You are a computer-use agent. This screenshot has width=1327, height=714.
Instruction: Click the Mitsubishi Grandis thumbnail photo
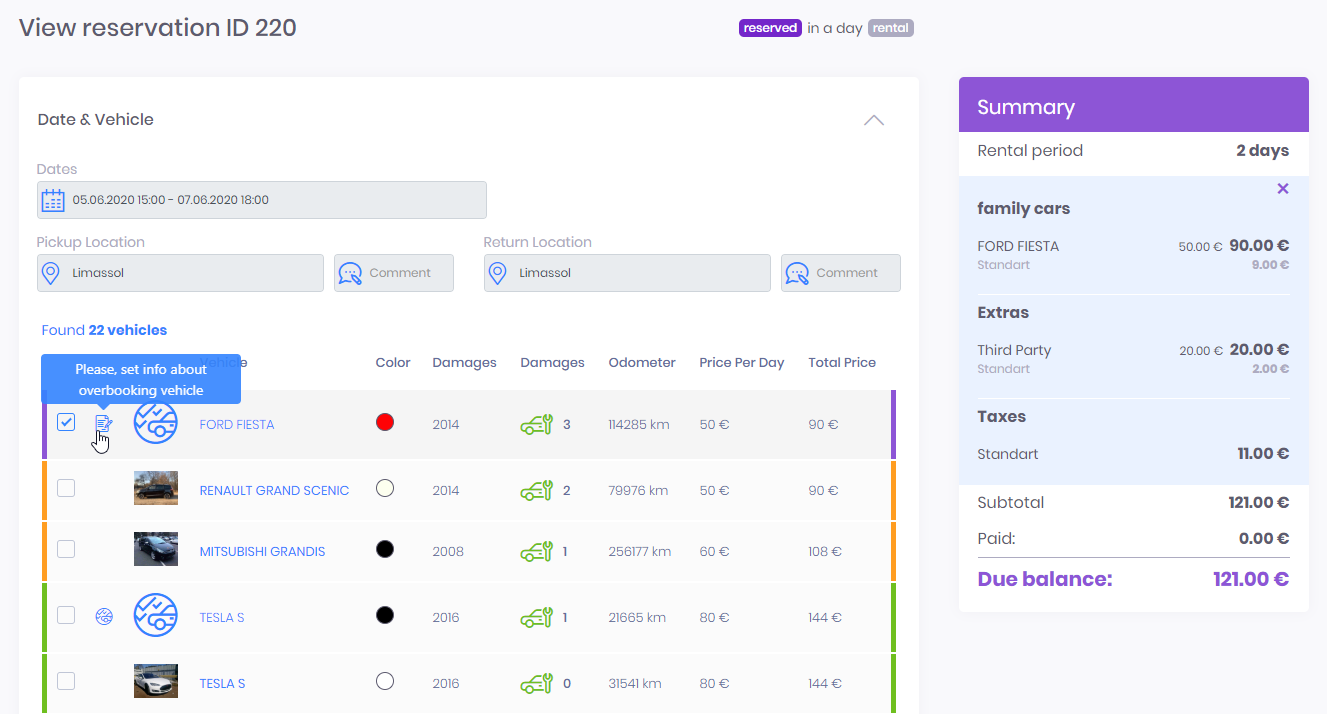[156, 549]
